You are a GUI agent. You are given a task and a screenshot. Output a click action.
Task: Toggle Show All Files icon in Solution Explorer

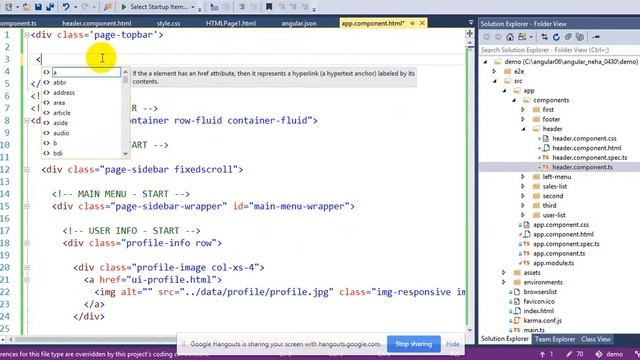coord(580,37)
